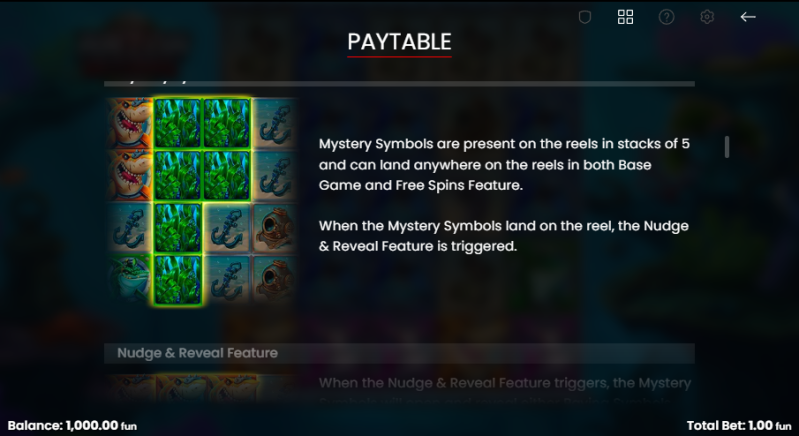Open the help question mark icon

point(666,17)
